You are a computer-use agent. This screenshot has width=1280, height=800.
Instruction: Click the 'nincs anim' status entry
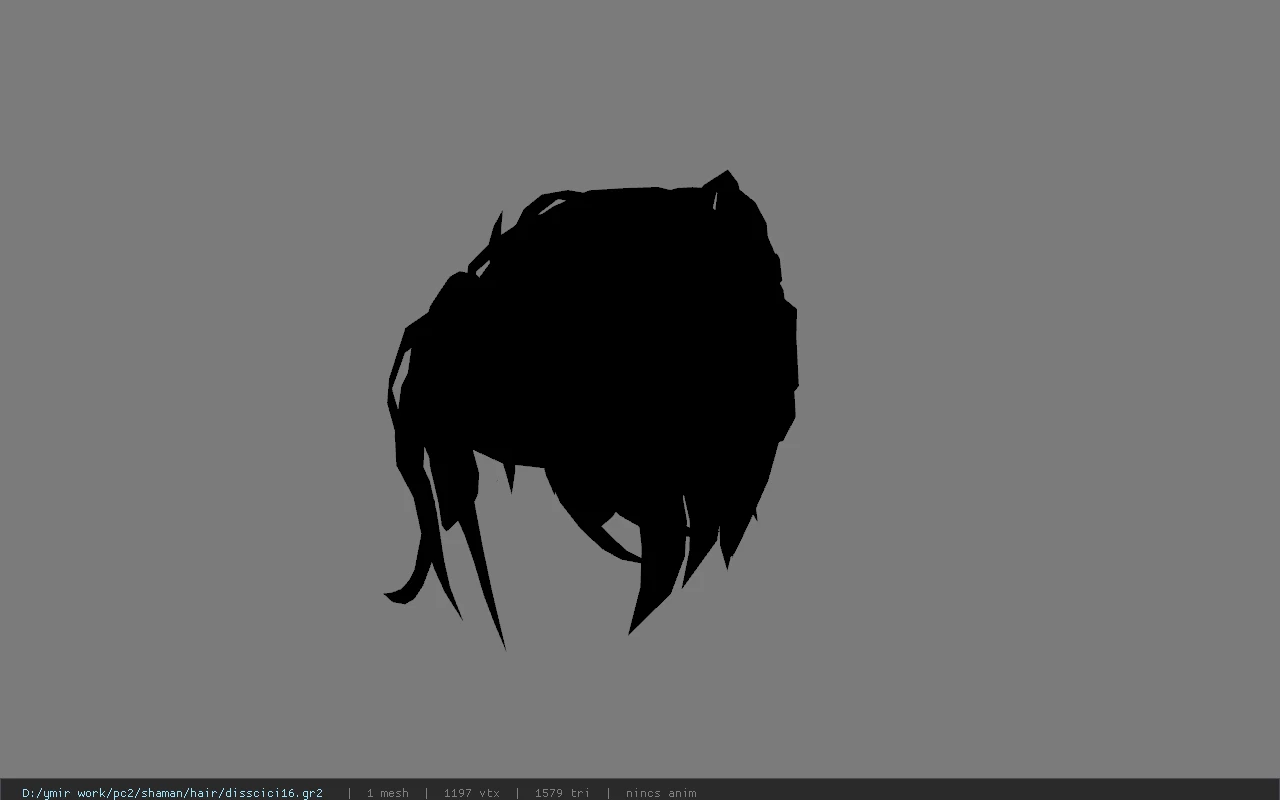pyautogui.click(x=661, y=793)
